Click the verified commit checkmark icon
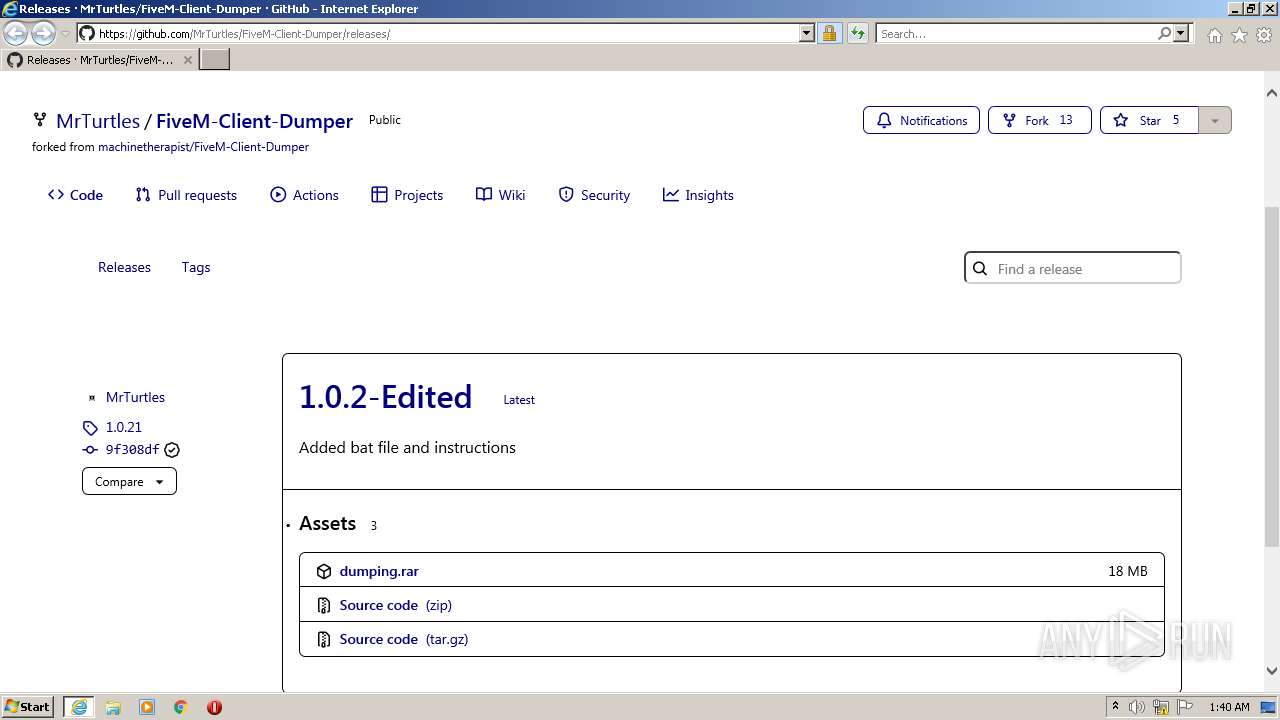 pyautogui.click(x=172, y=450)
